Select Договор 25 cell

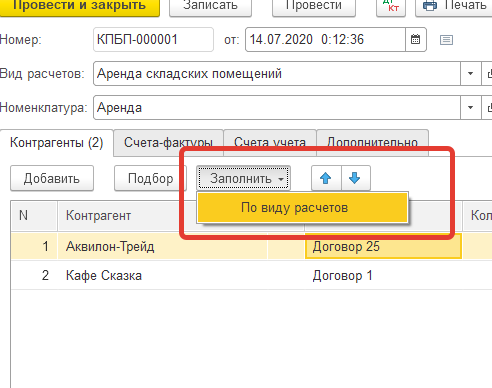pos(383,247)
